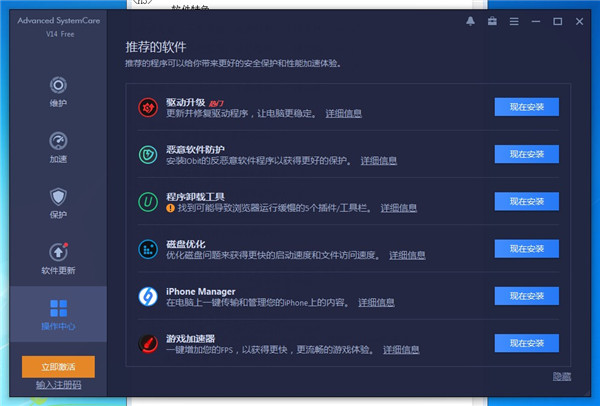Open 详细信息 for iPhone Manager
The width and height of the screenshot is (600, 406).
(x=376, y=302)
